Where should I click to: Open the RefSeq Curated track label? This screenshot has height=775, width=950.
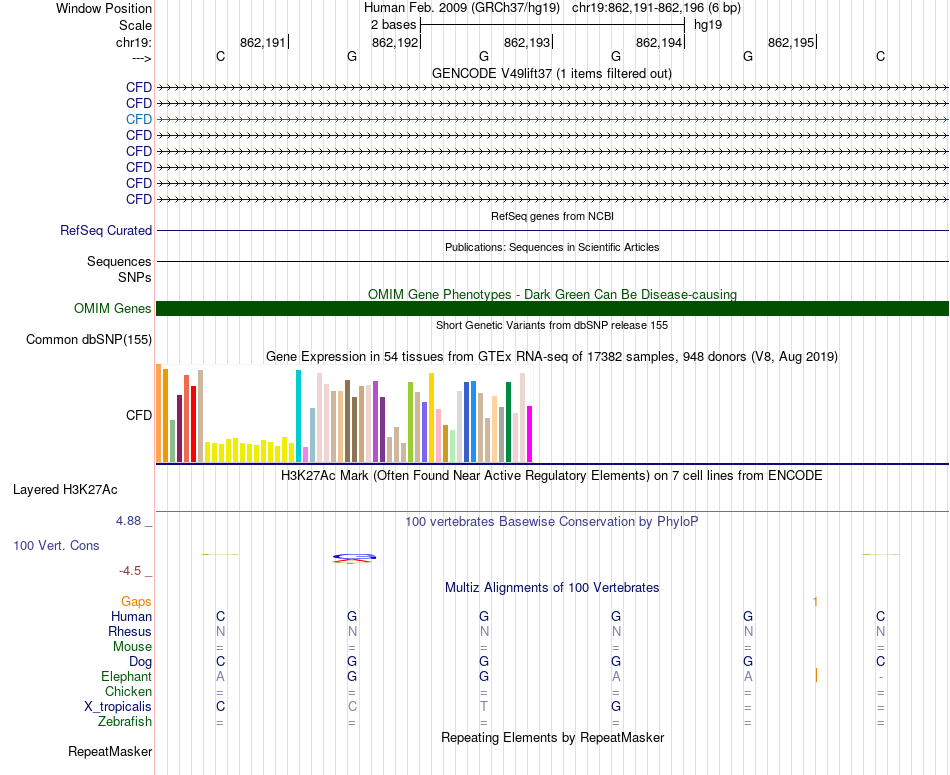106,230
